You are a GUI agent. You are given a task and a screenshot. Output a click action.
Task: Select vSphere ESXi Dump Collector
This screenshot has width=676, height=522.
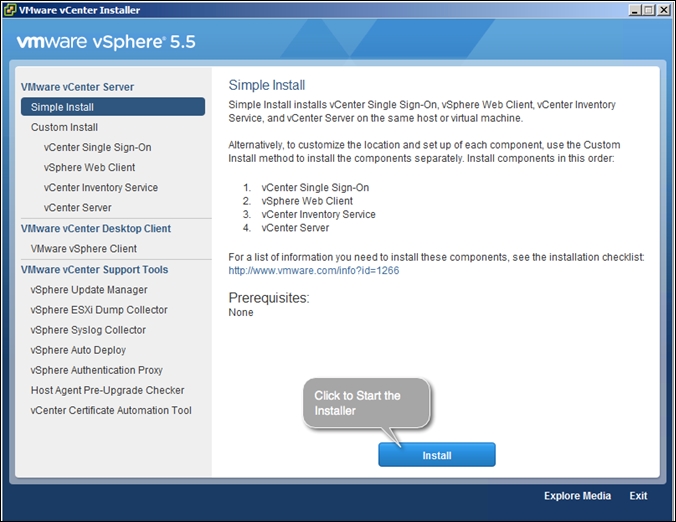coord(99,310)
